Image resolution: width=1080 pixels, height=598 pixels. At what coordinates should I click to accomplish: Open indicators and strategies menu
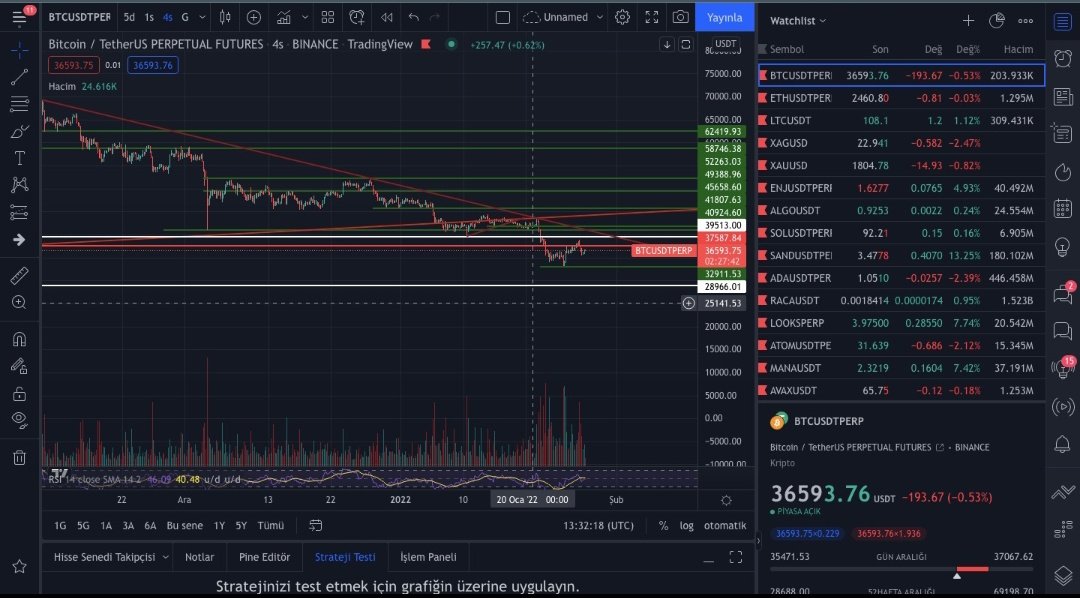click(x=284, y=17)
